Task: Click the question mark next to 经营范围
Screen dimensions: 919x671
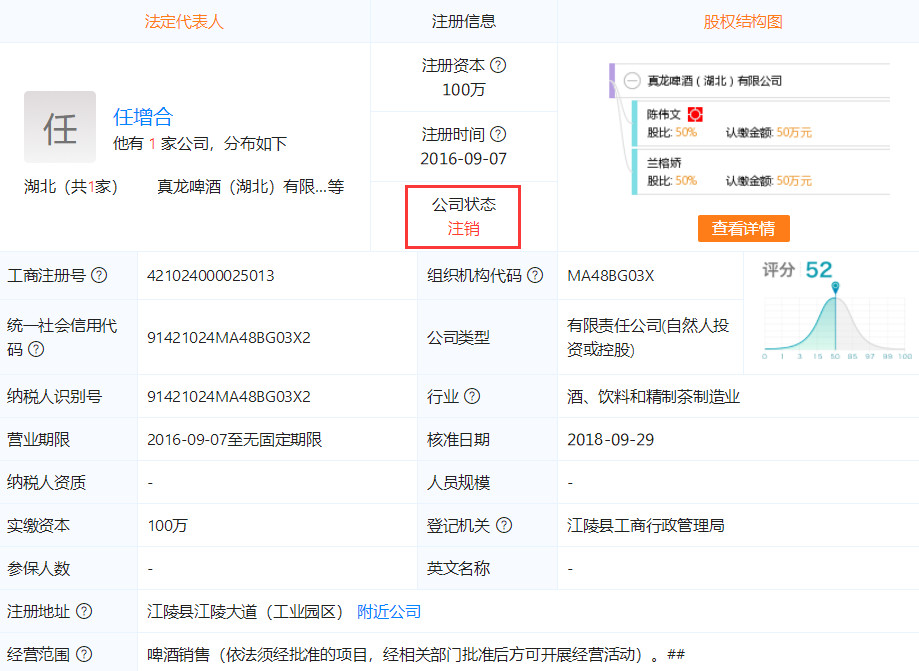Action: [x=84, y=654]
